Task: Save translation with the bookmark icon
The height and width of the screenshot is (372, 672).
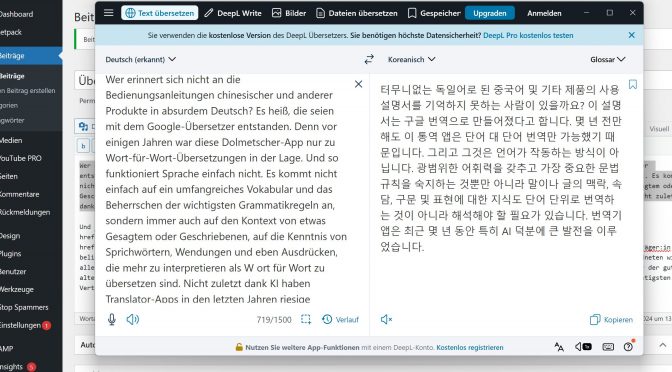Action: (633, 84)
